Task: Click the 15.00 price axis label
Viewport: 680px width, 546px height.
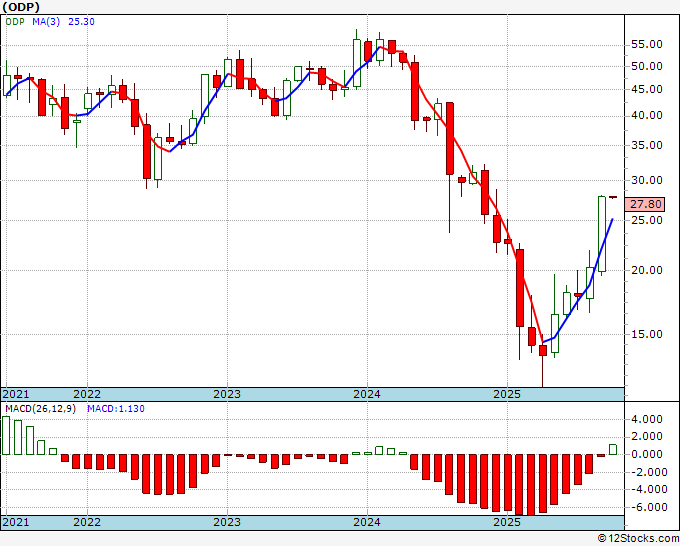Action: coord(646,334)
